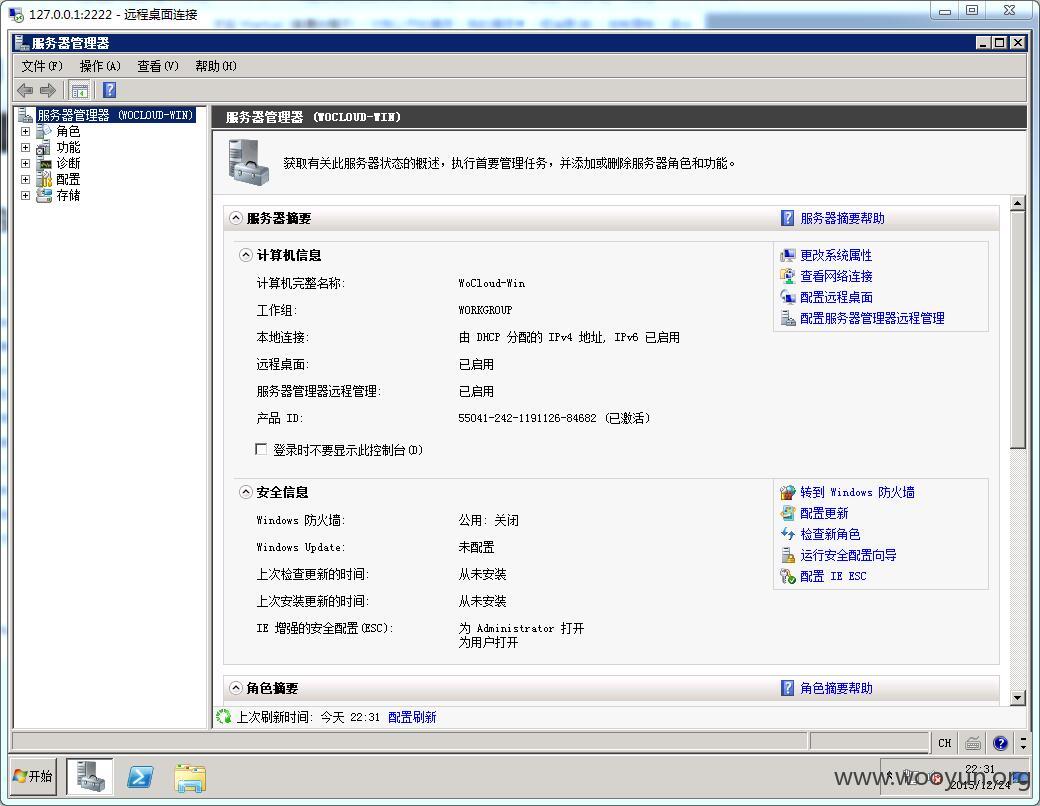Click the vertical scrollbar thumb
The height and width of the screenshot is (806, 1040).
tap(1017, 330)
